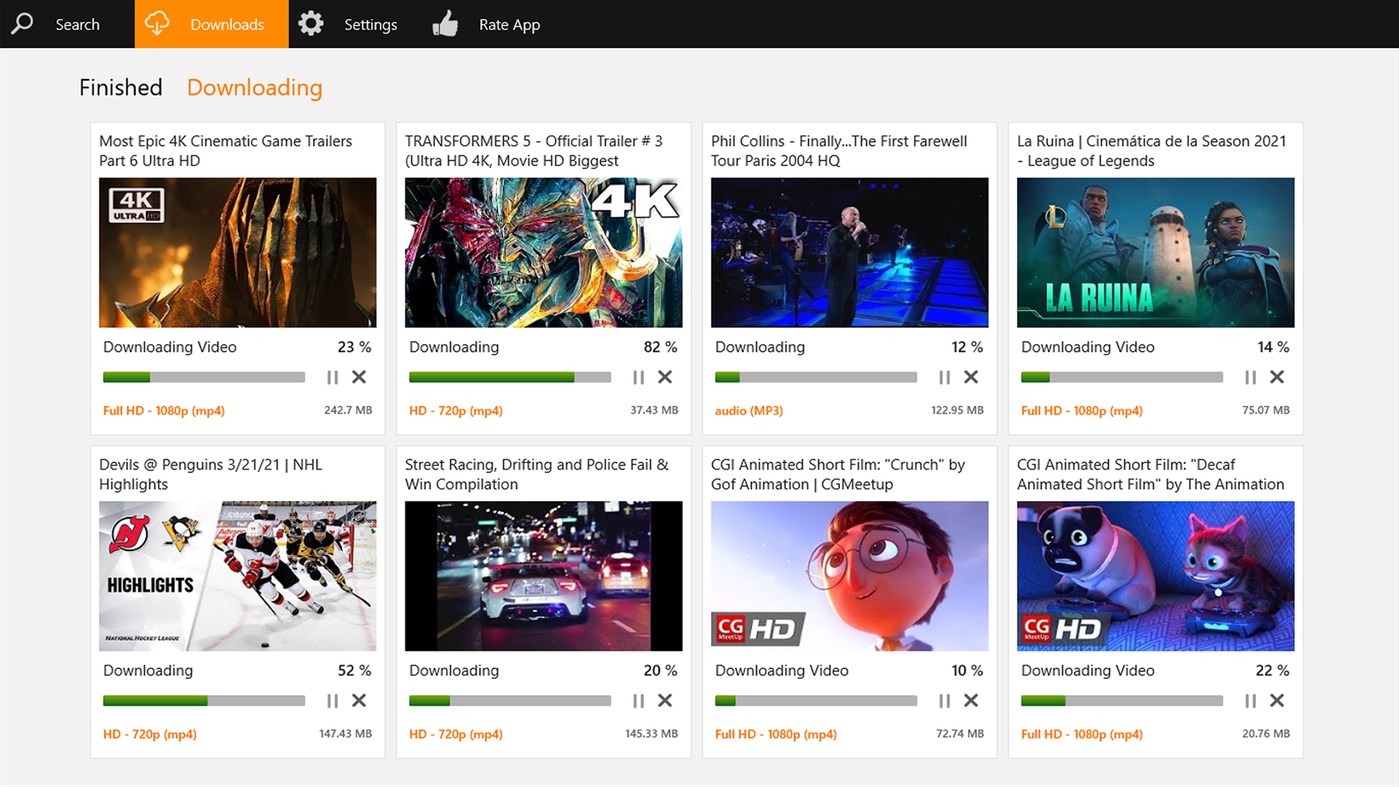
Task: Select the Downloading tab
Action: (254, 88)
